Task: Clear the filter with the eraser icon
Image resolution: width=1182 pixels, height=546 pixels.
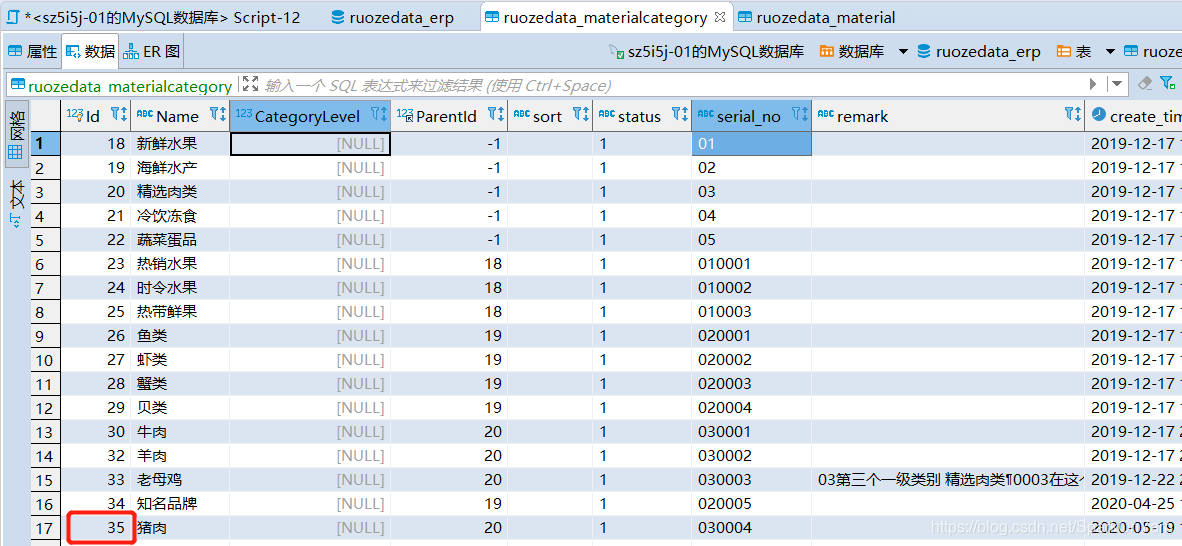Action: (1144, 83)
